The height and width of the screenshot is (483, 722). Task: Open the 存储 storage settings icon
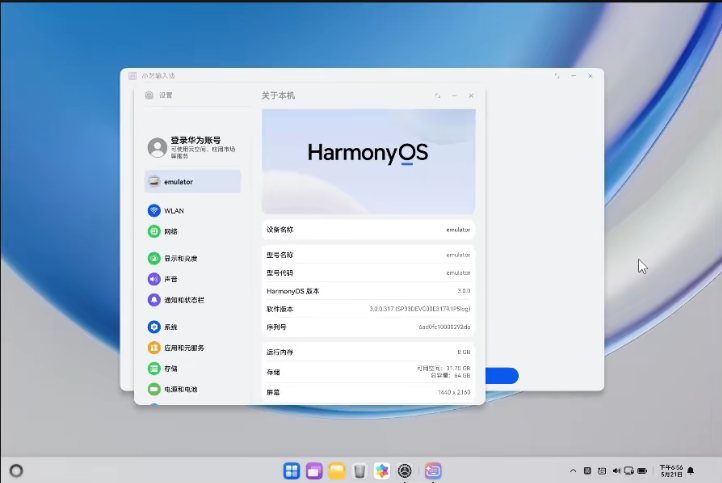[154, 368]
